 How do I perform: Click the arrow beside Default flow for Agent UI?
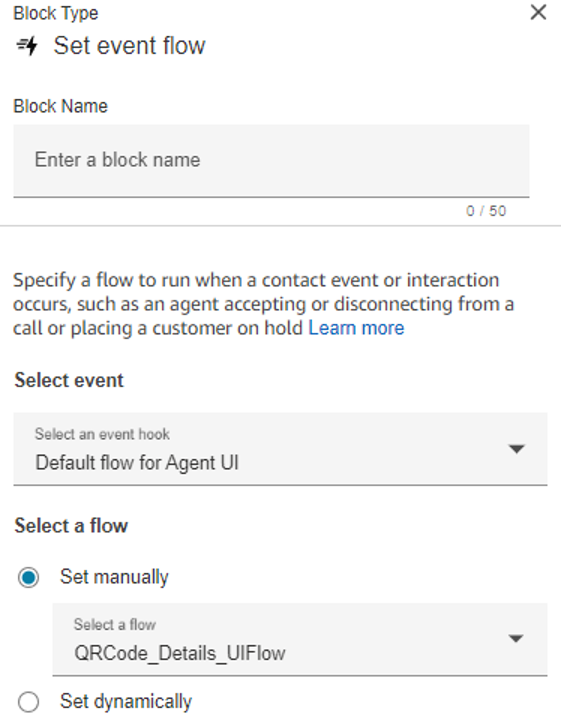tap(517, 449)
